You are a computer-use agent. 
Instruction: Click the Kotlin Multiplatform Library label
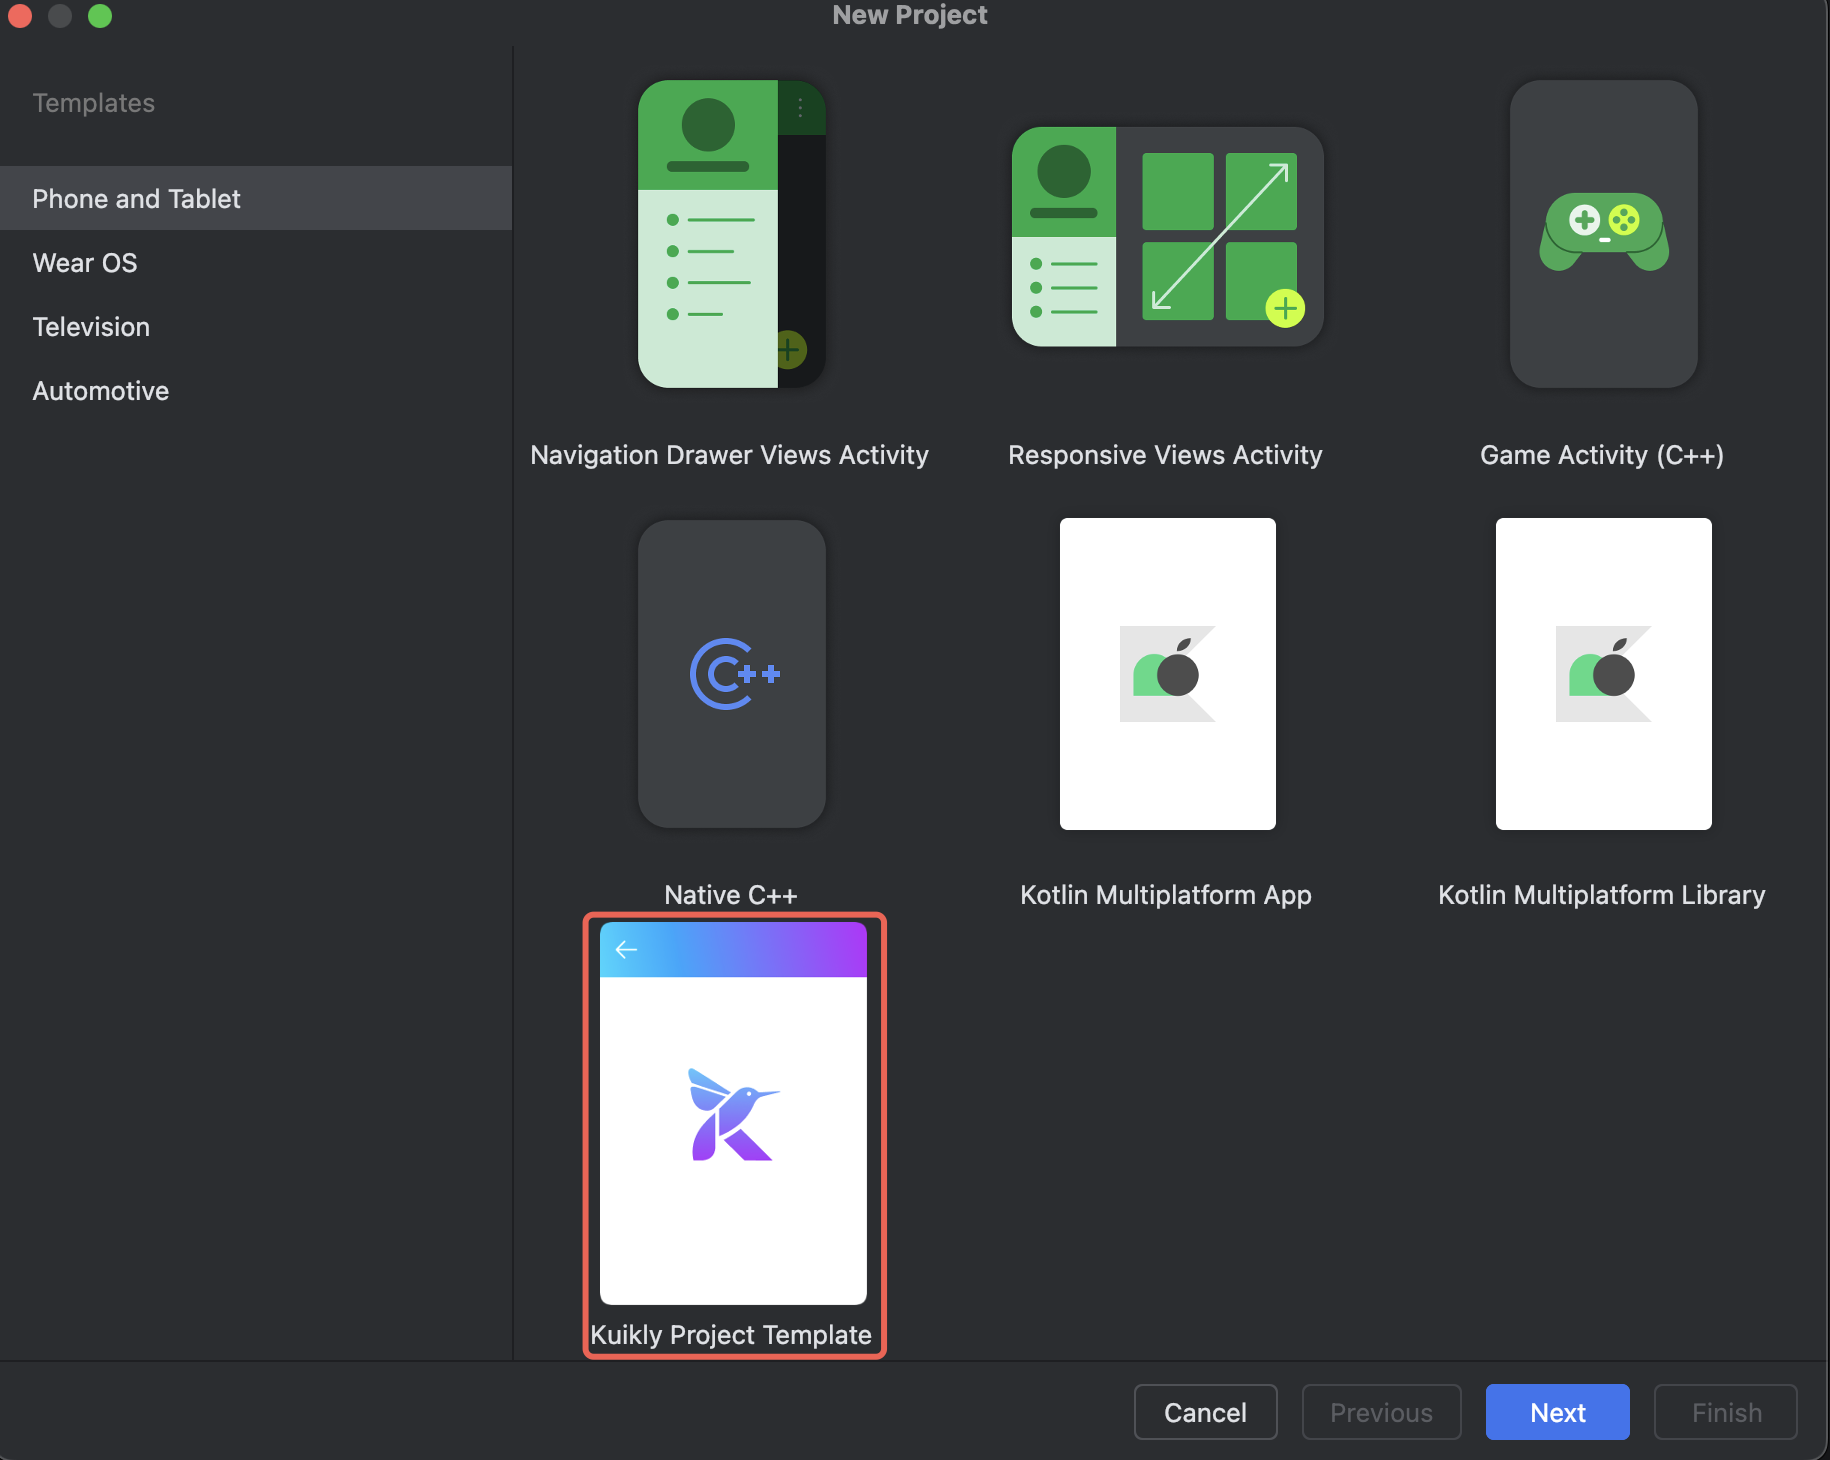pos(1602,895)
